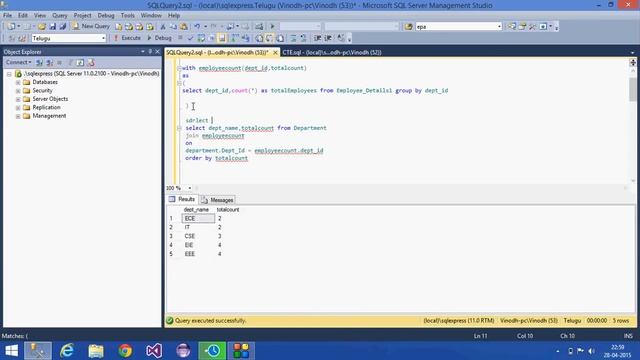Open the Connect dropdown in Object Explorer
Viewport: 640px width, 360px height.
[x=18, y=62]
